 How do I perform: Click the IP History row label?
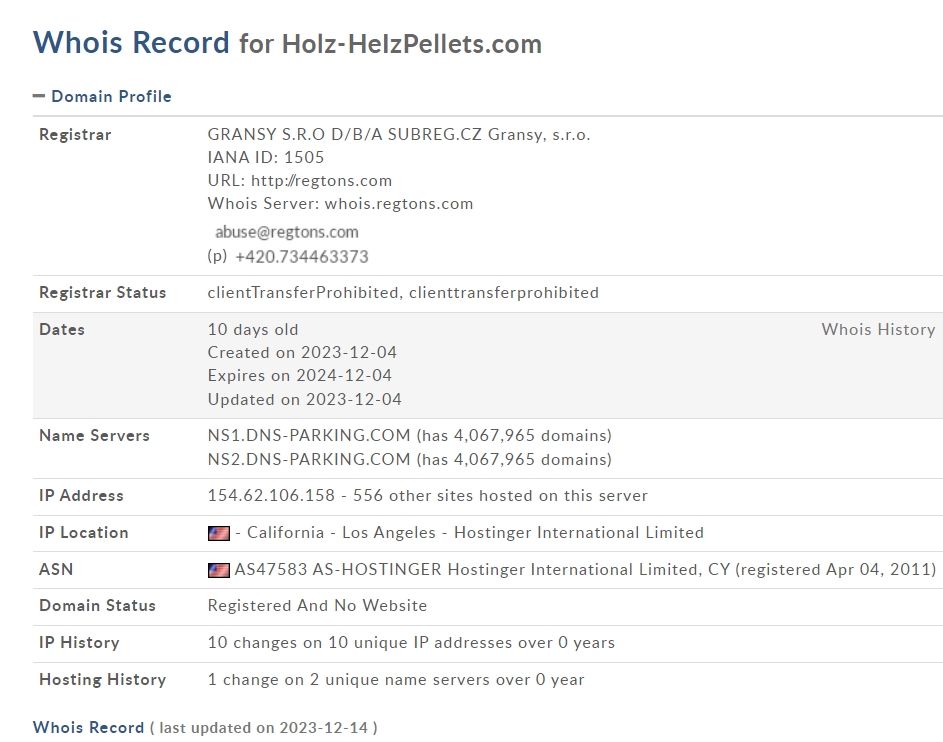79,643
